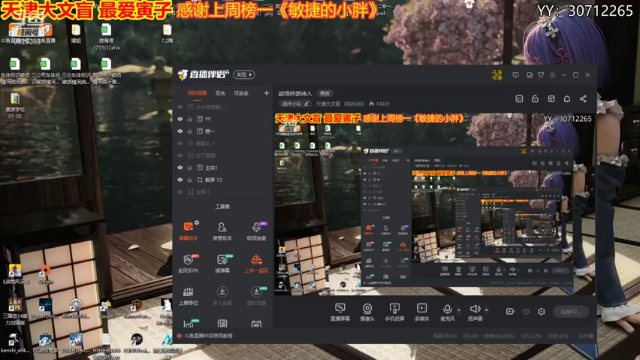
Task: Click the room ID 8826383
Action: pyautogui.click(x=353, y=104)
